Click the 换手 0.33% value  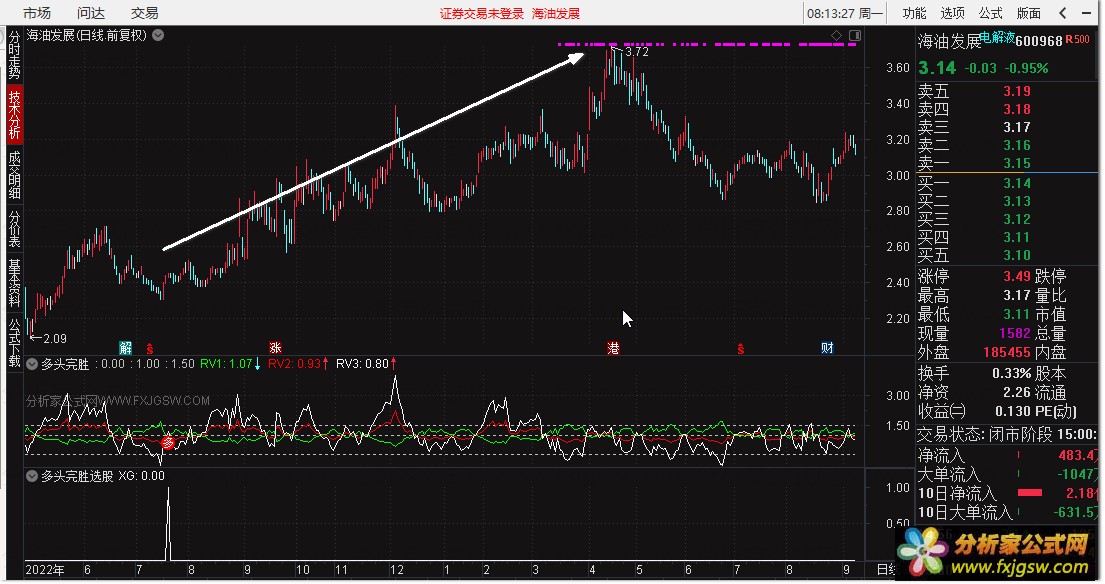point(1012,373)
